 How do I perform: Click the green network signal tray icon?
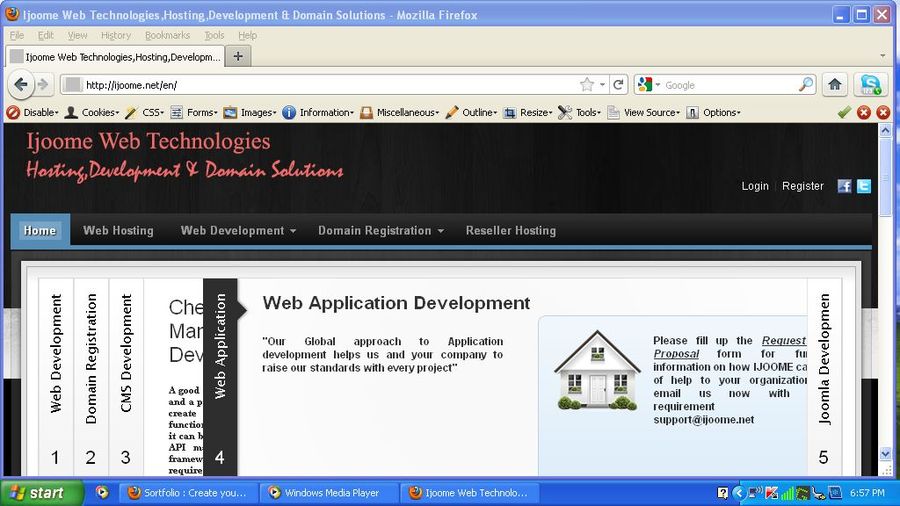click(788, 493)
